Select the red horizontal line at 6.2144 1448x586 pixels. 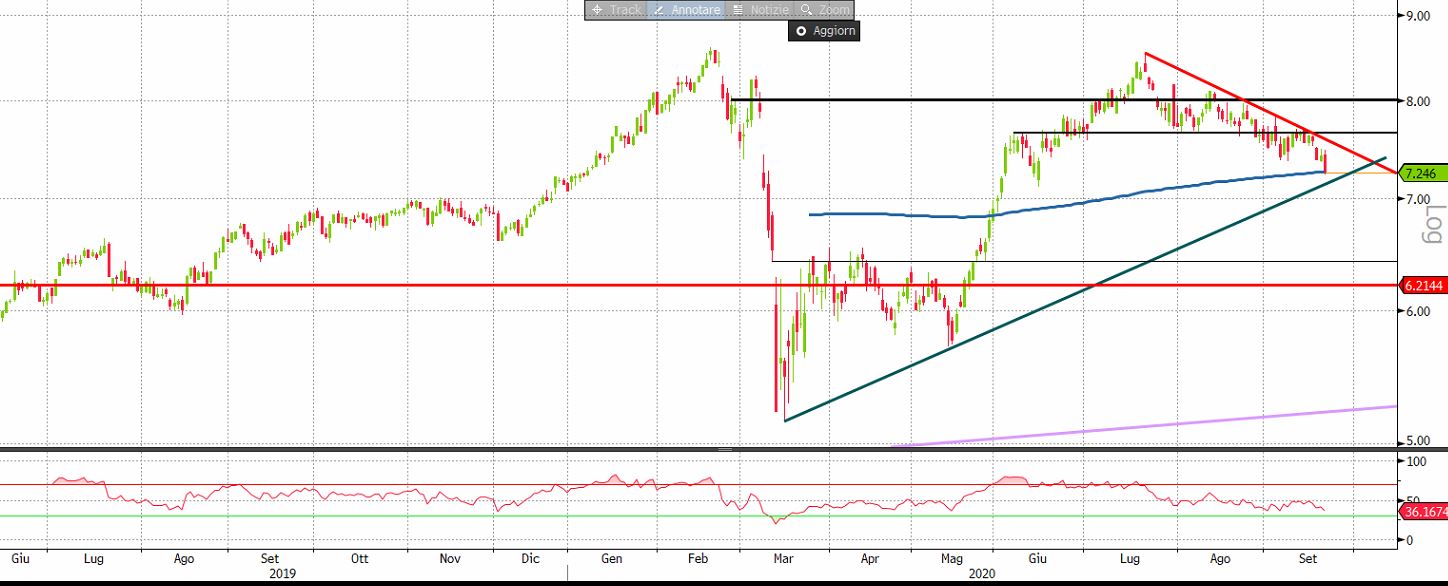click(400, 285)
